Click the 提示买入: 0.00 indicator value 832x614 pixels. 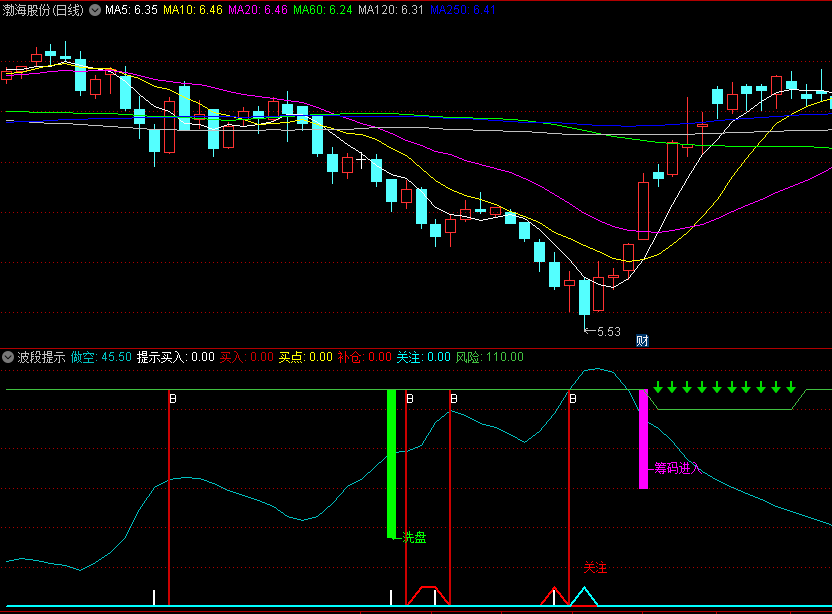(176, 357)
